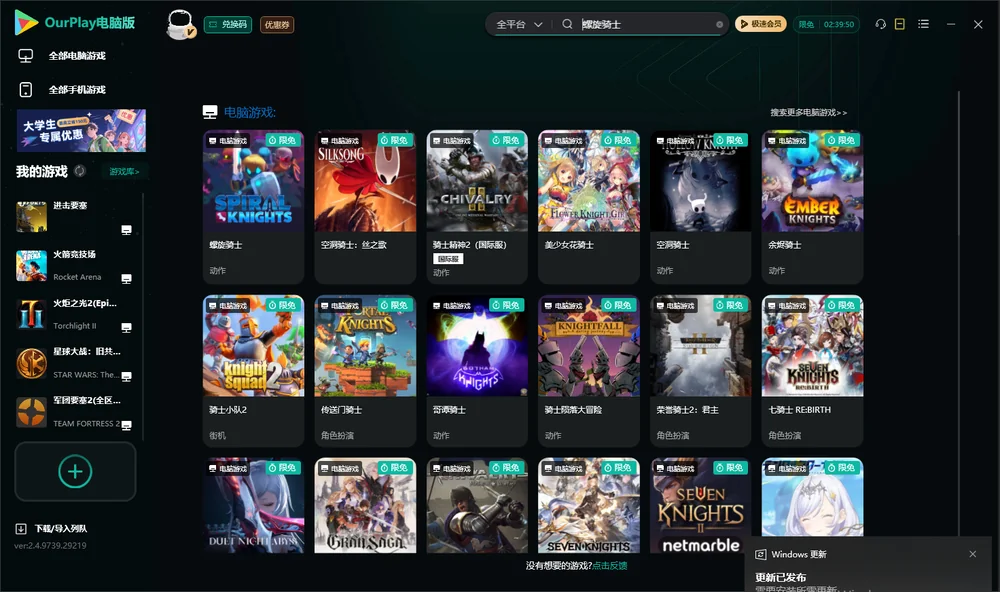Add a game with the plus button
The width and height of the screenshot is (1000, 592).
tap(75, 471)
